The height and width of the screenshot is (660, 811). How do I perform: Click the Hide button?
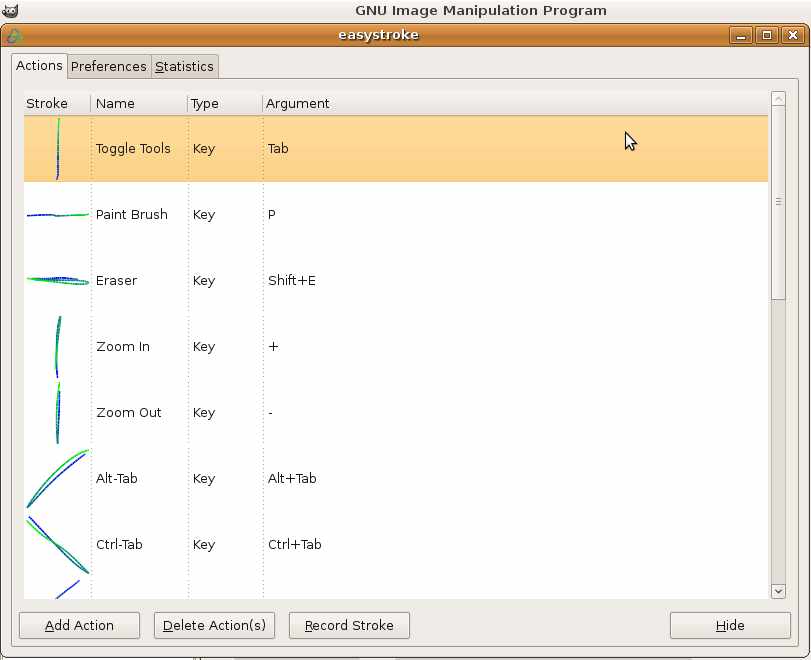(730, 625)
